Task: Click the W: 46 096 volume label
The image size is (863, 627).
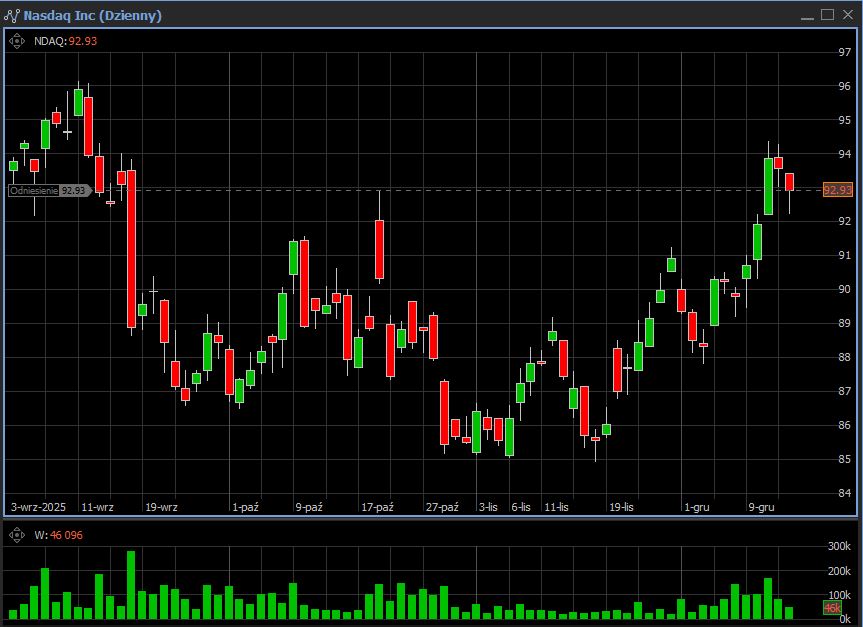Action: click(x=58, y=535)
